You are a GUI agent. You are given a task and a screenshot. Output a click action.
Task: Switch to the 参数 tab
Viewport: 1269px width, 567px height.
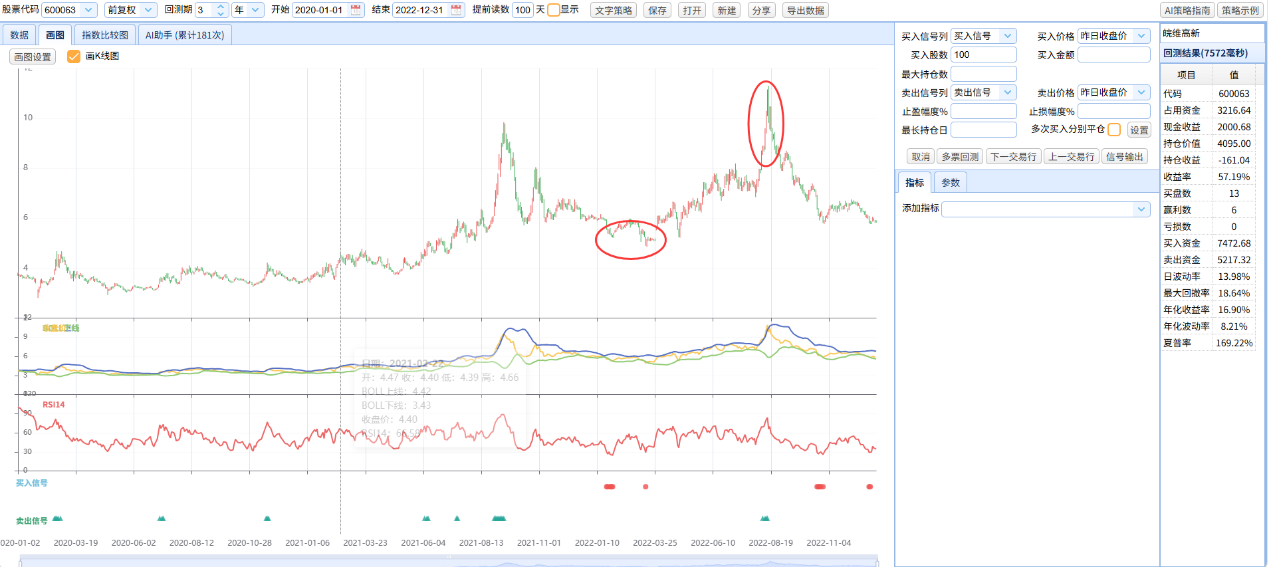click(x=950, y=183)
